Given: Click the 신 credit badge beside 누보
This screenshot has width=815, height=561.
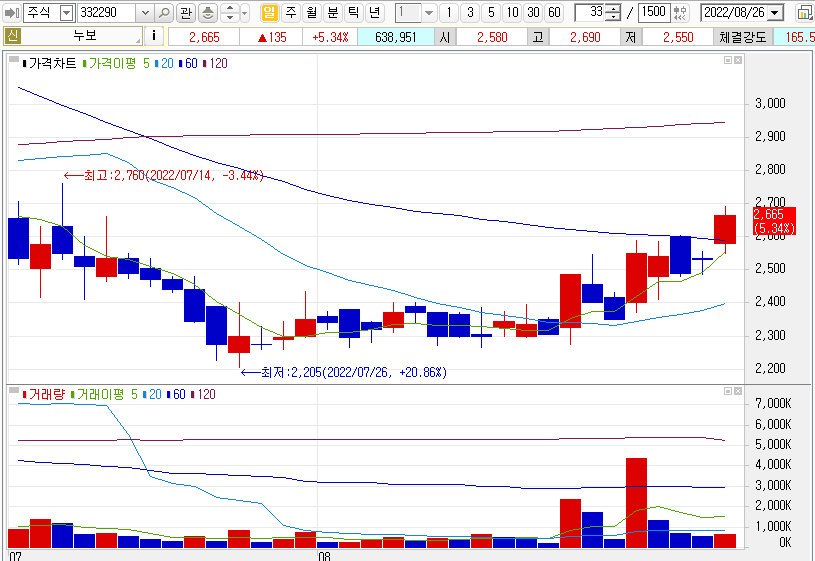Looking at the screenshot, I should tap(12, 36).
